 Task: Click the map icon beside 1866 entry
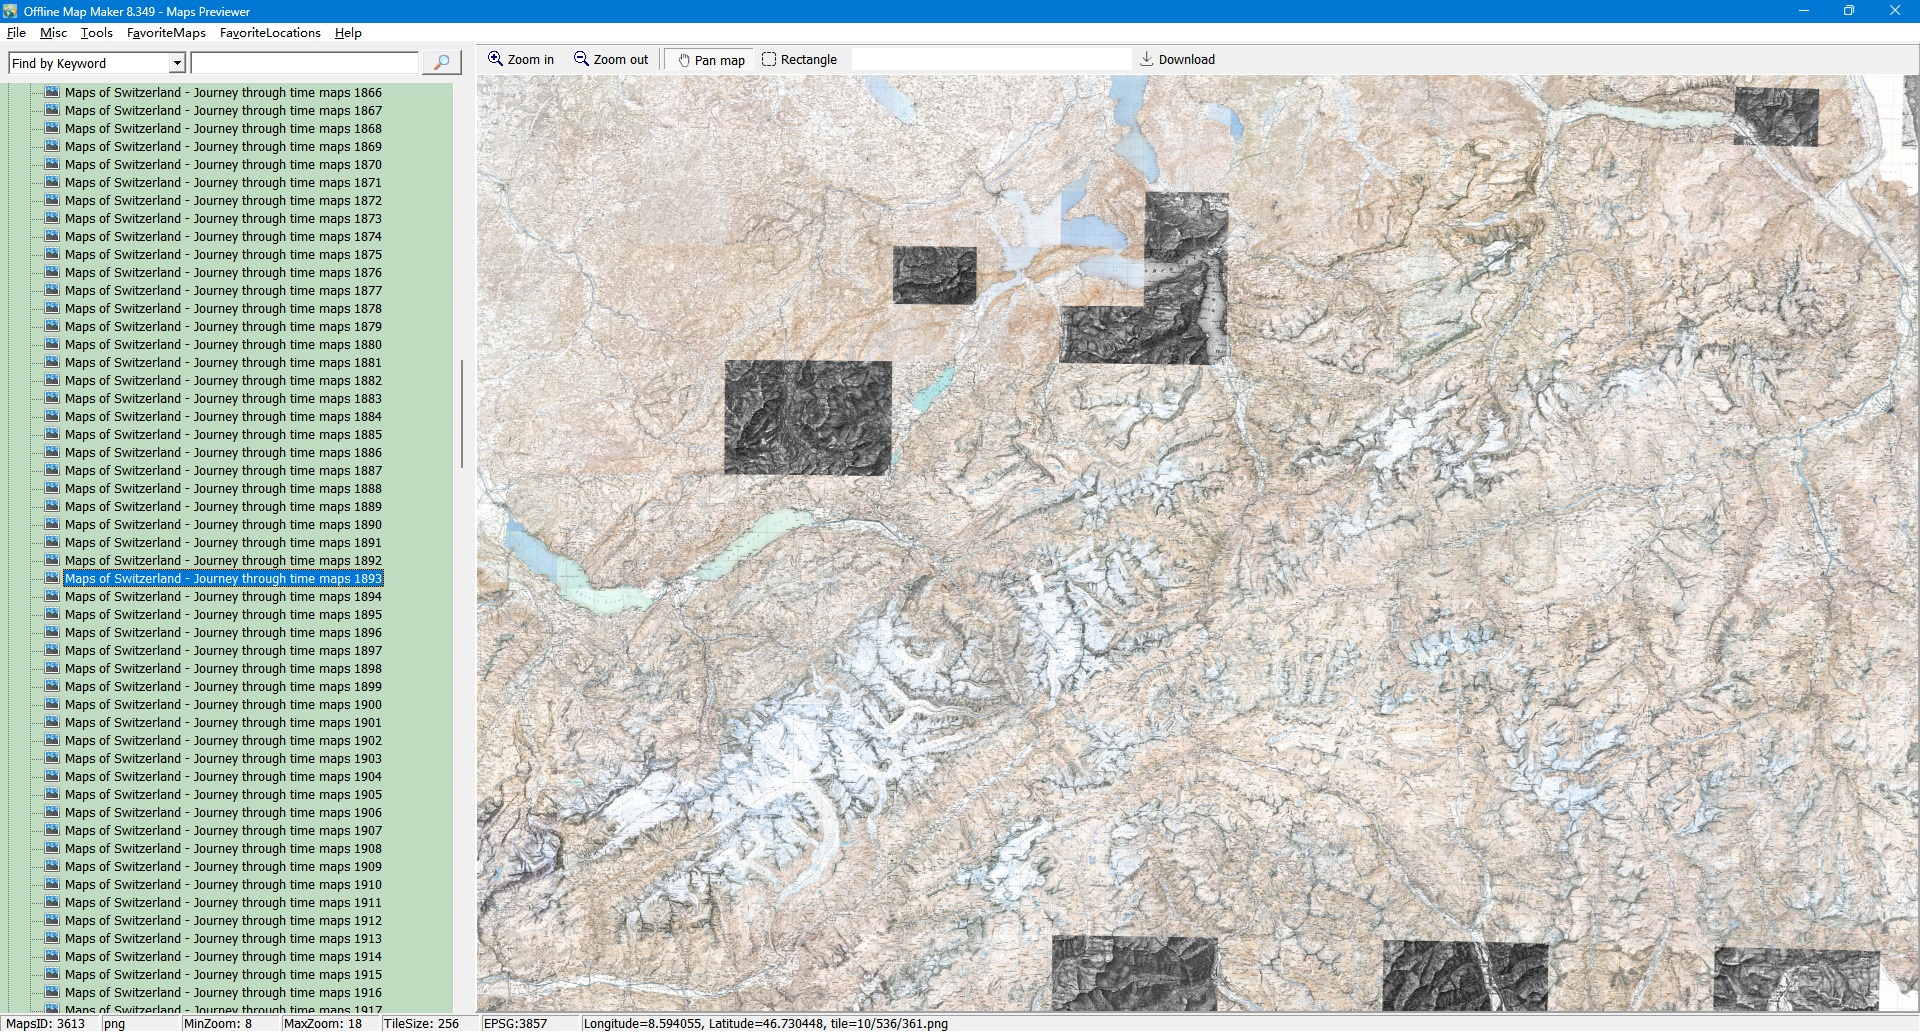53,92
